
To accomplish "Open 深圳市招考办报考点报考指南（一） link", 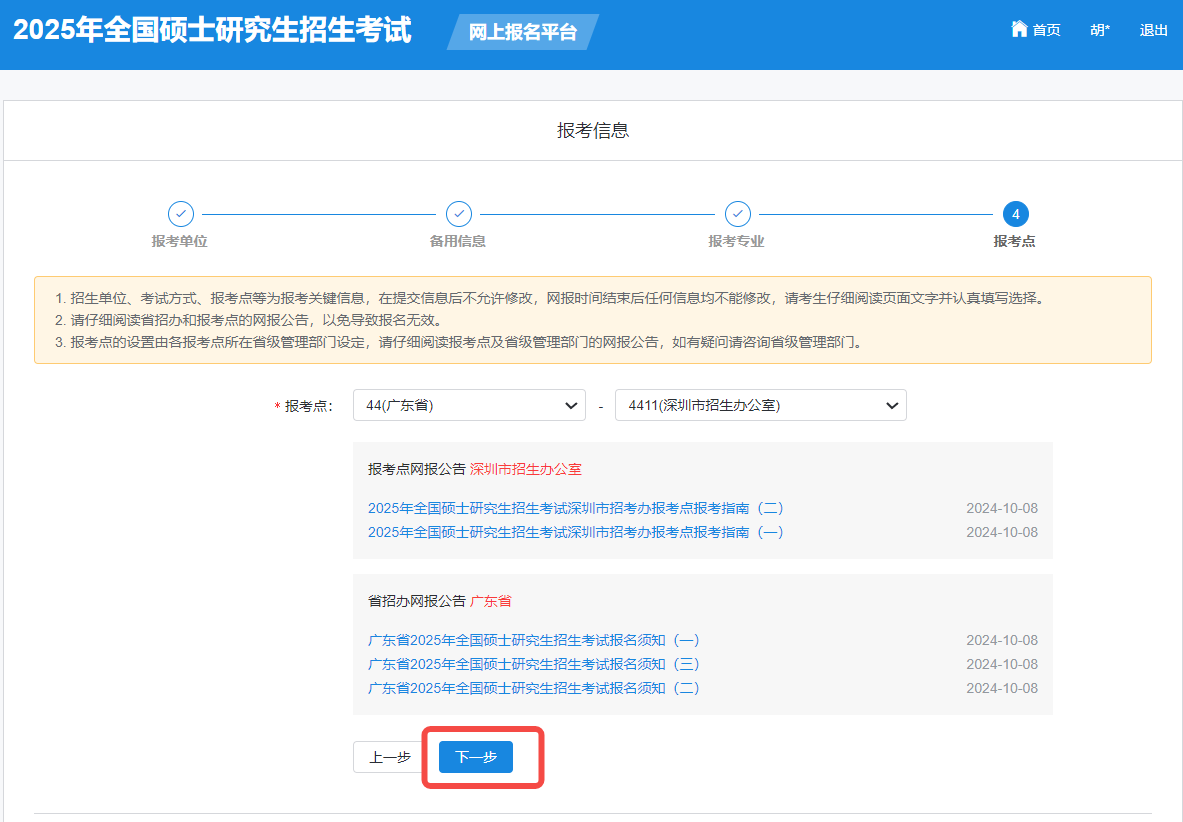I will 575,532.
